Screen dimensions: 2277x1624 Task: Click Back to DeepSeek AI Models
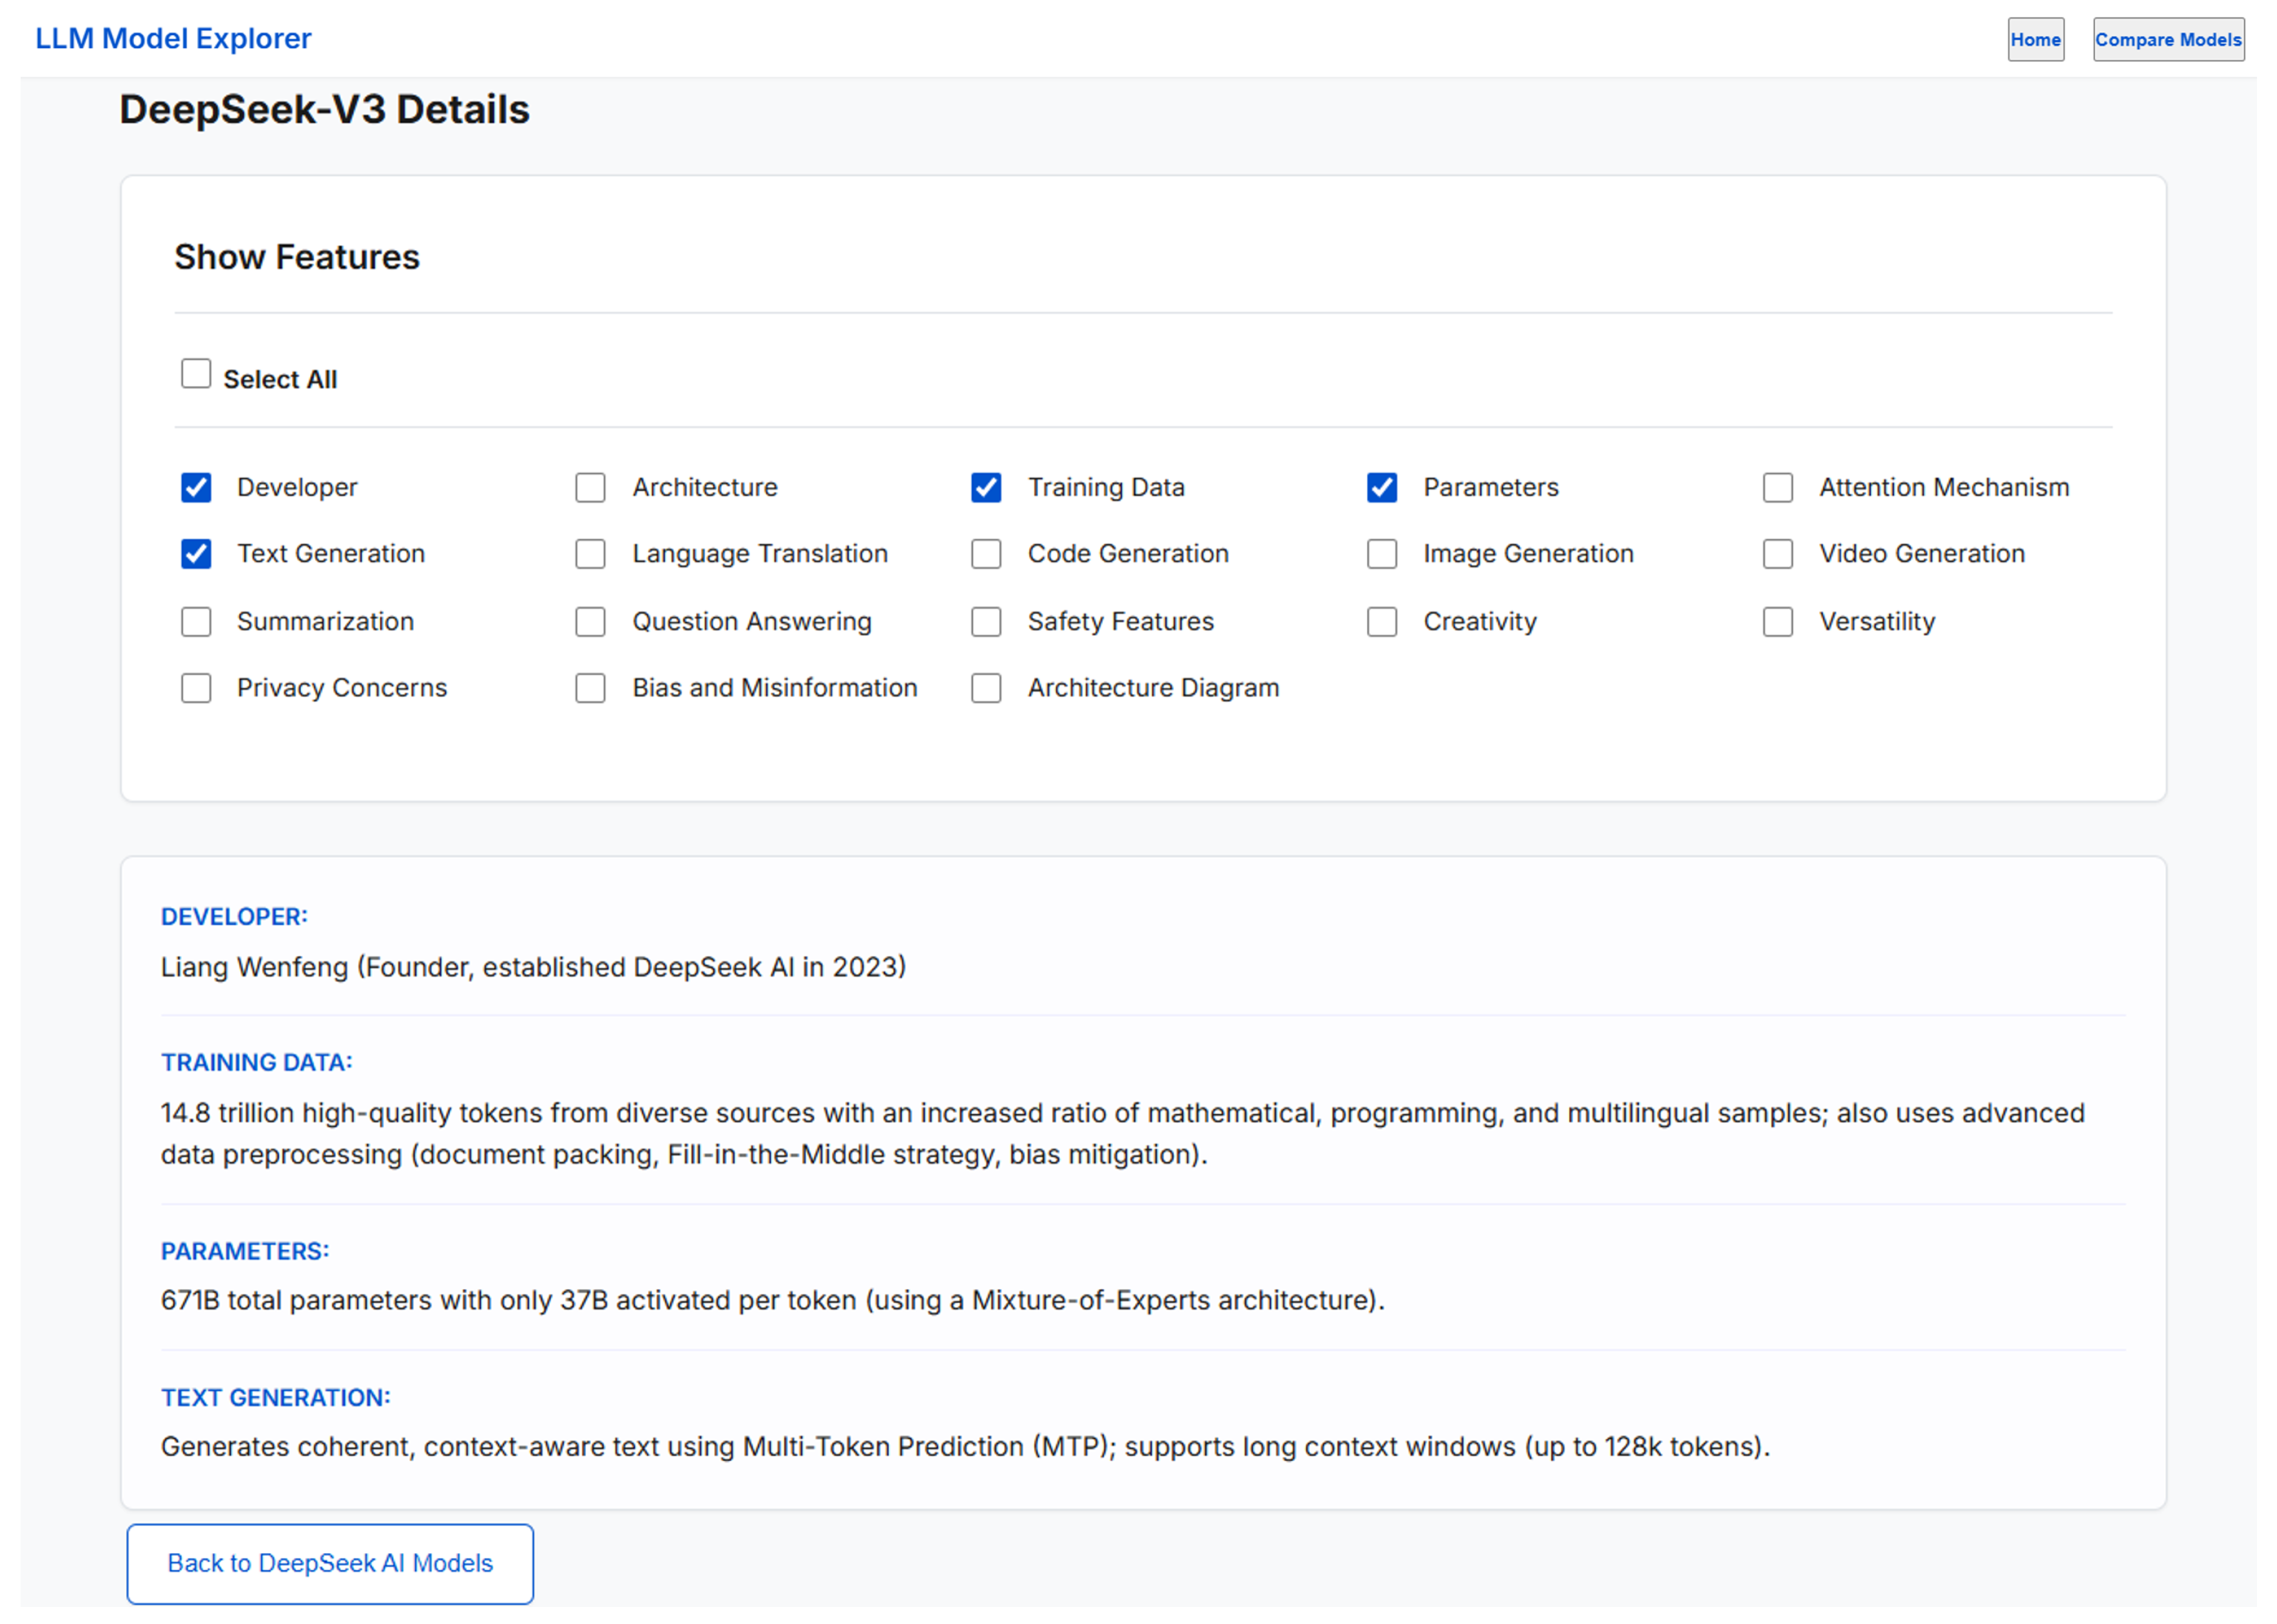tap(329, 1563)
